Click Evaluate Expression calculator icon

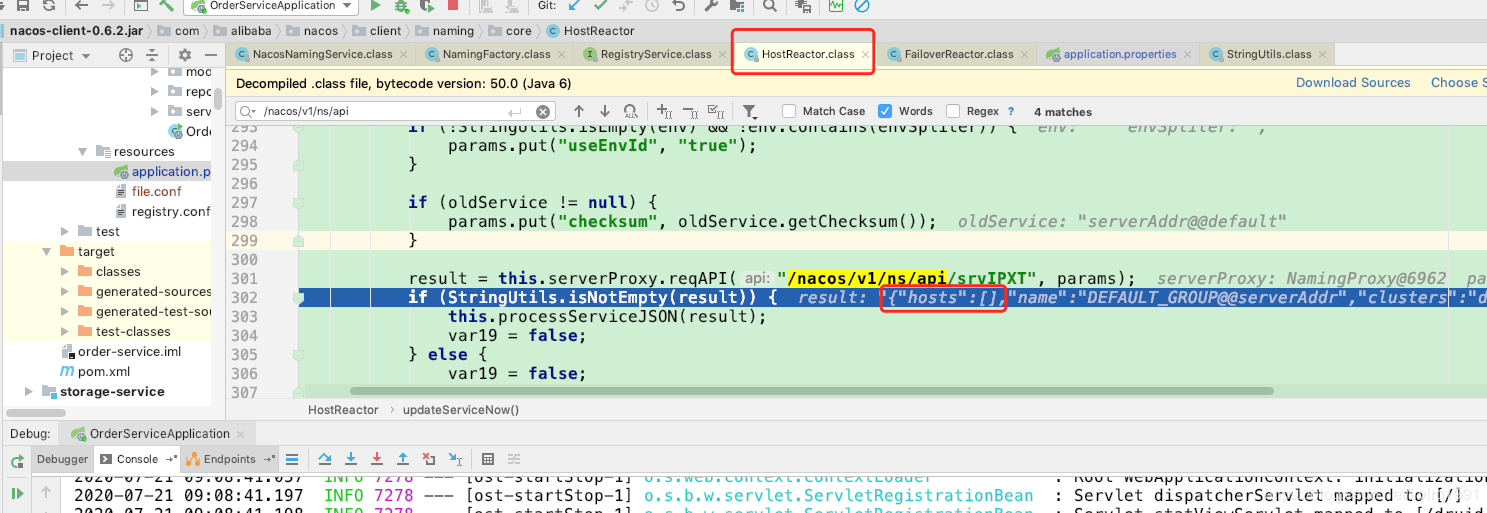487,459
